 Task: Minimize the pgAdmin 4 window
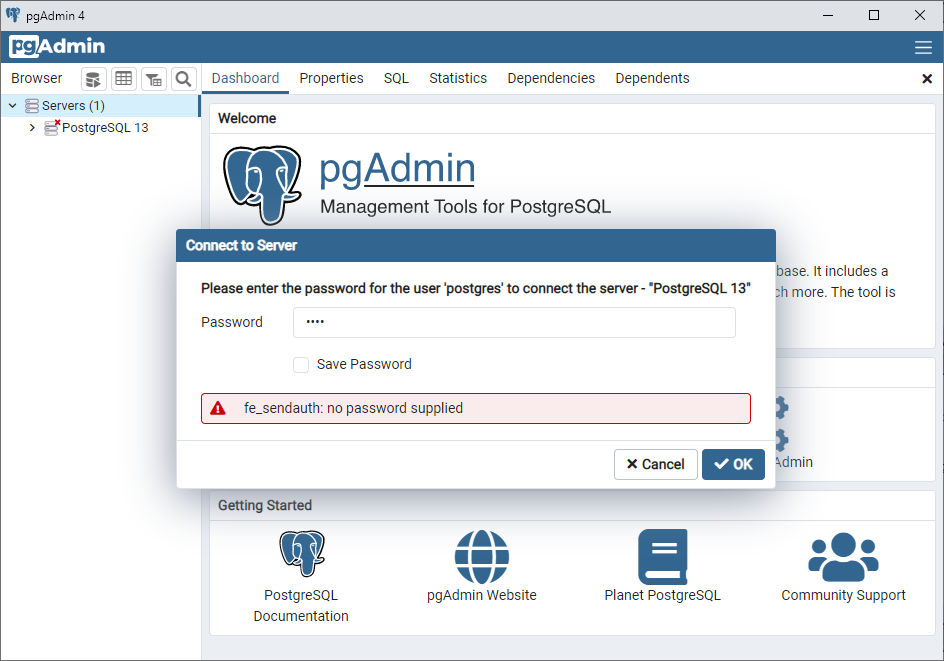coord(828,16)
